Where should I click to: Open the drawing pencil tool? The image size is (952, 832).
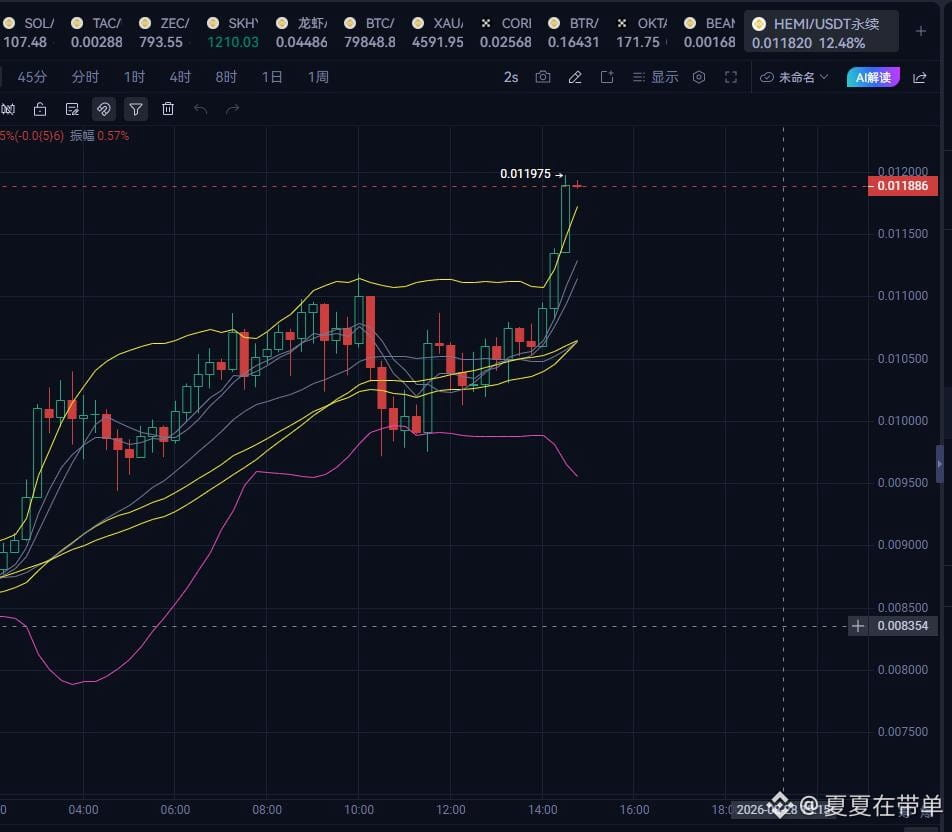[x=575, y=77]
